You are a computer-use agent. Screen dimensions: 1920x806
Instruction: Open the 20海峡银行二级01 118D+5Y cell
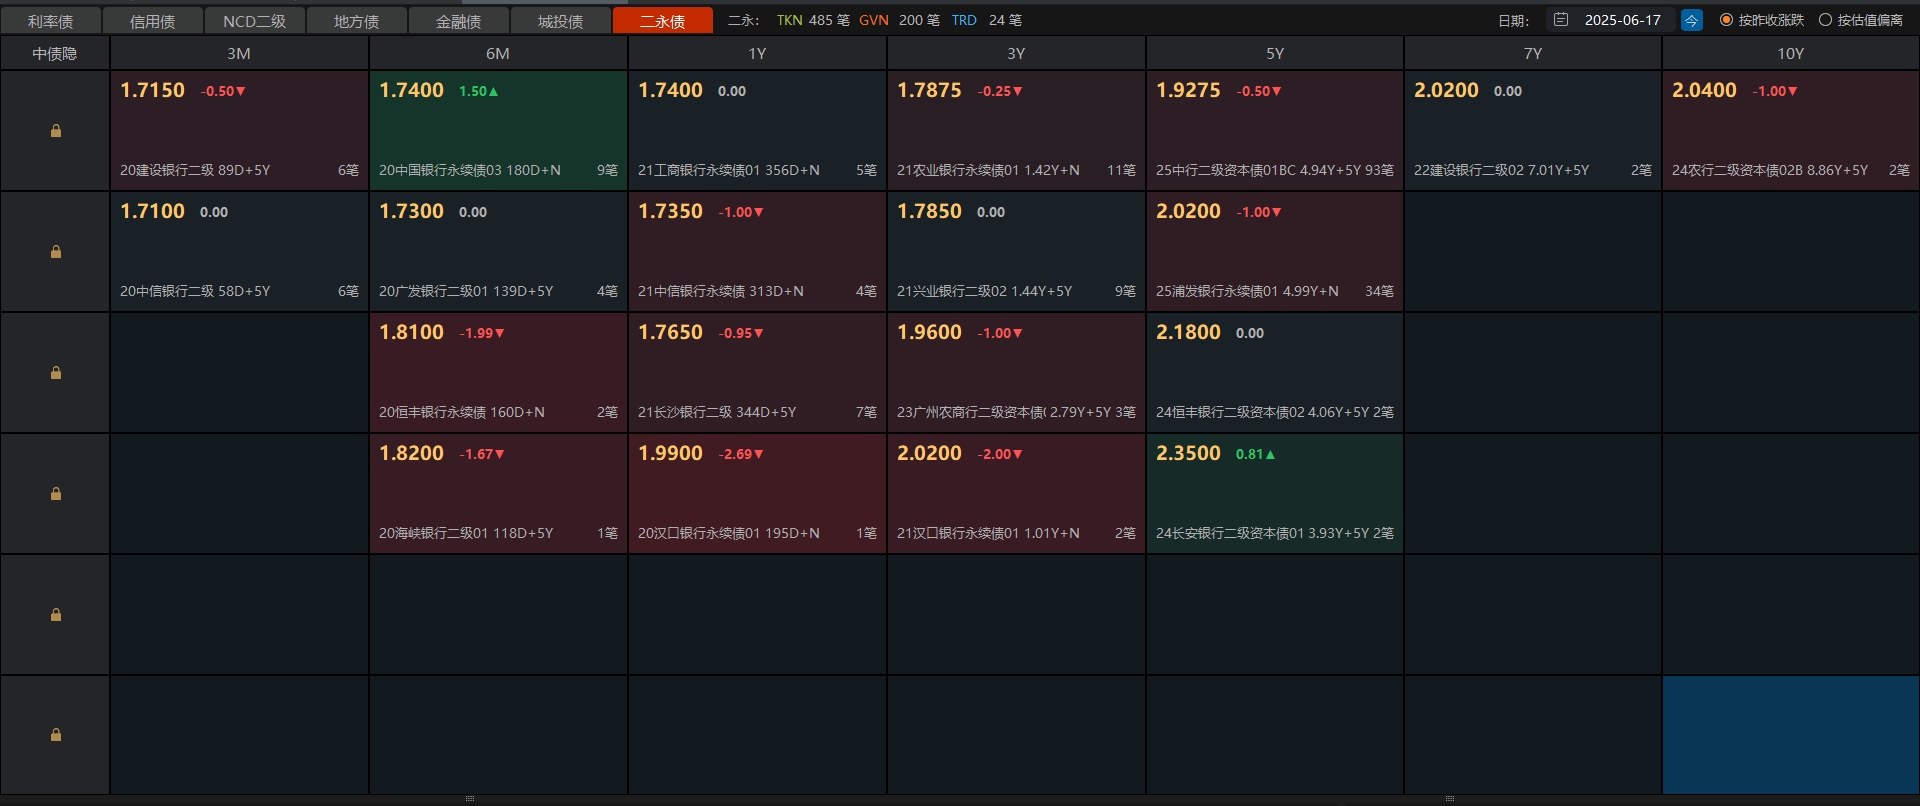tap(498, 494)
